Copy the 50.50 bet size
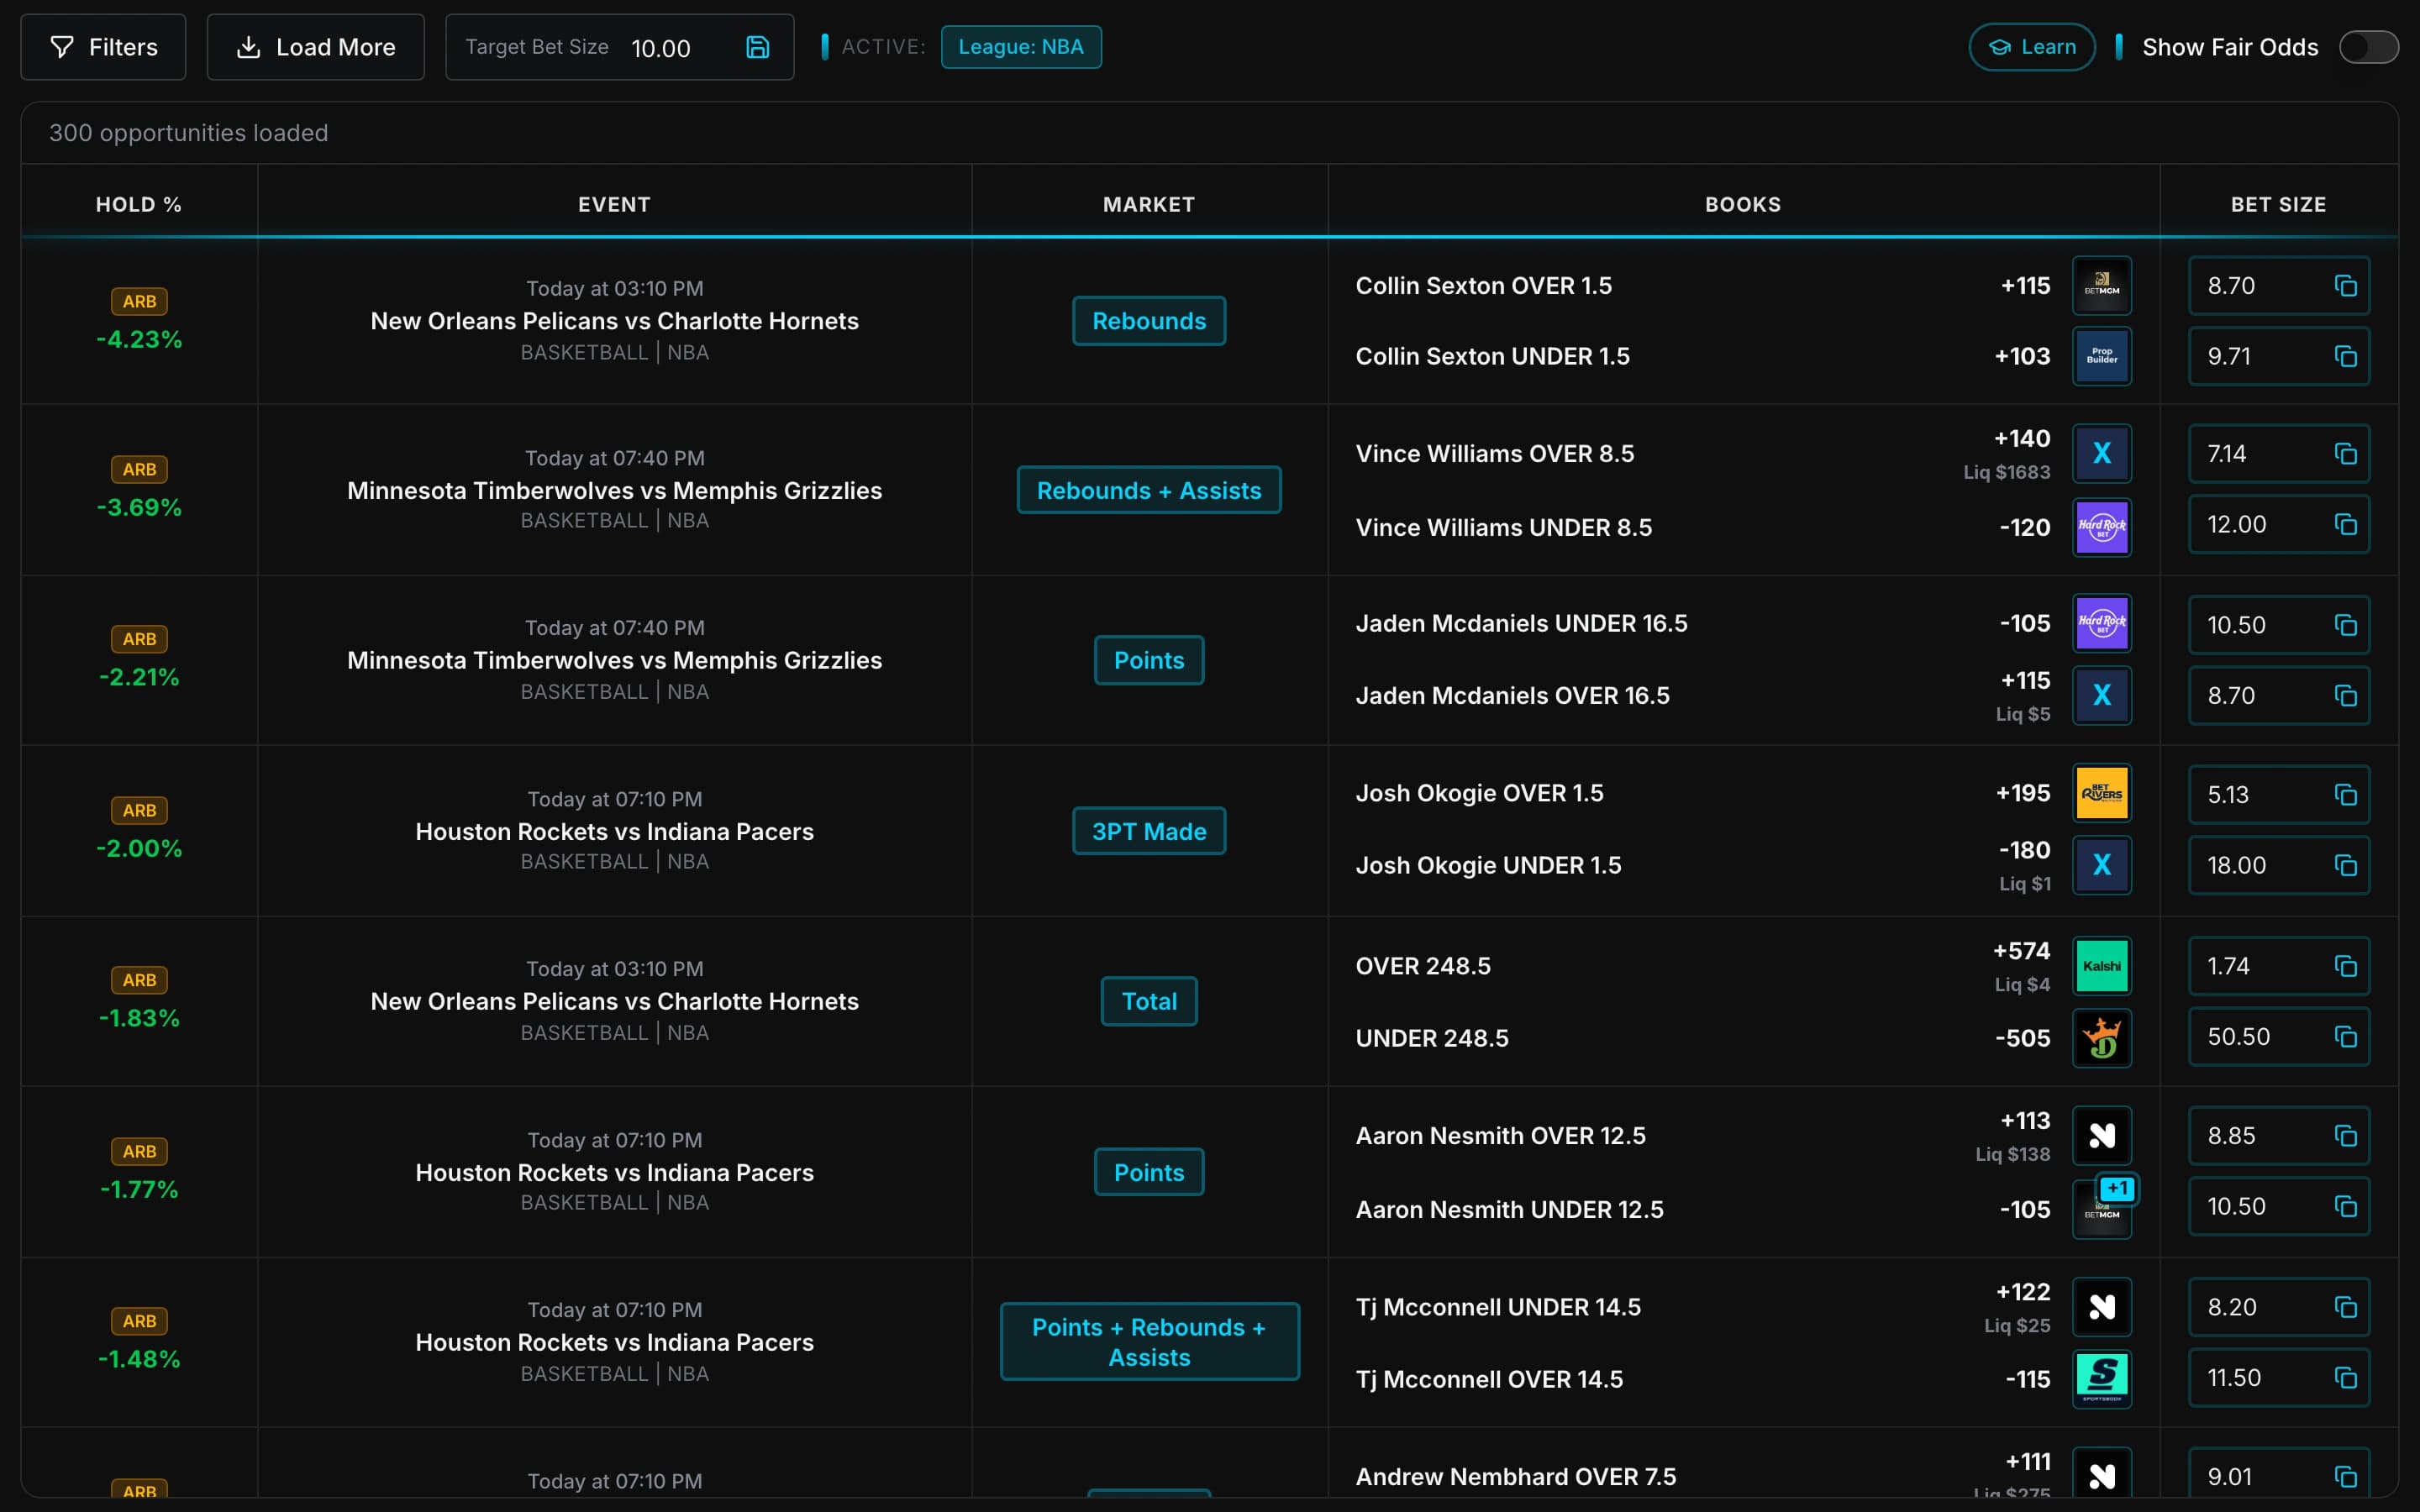 coord(2345,1036)
